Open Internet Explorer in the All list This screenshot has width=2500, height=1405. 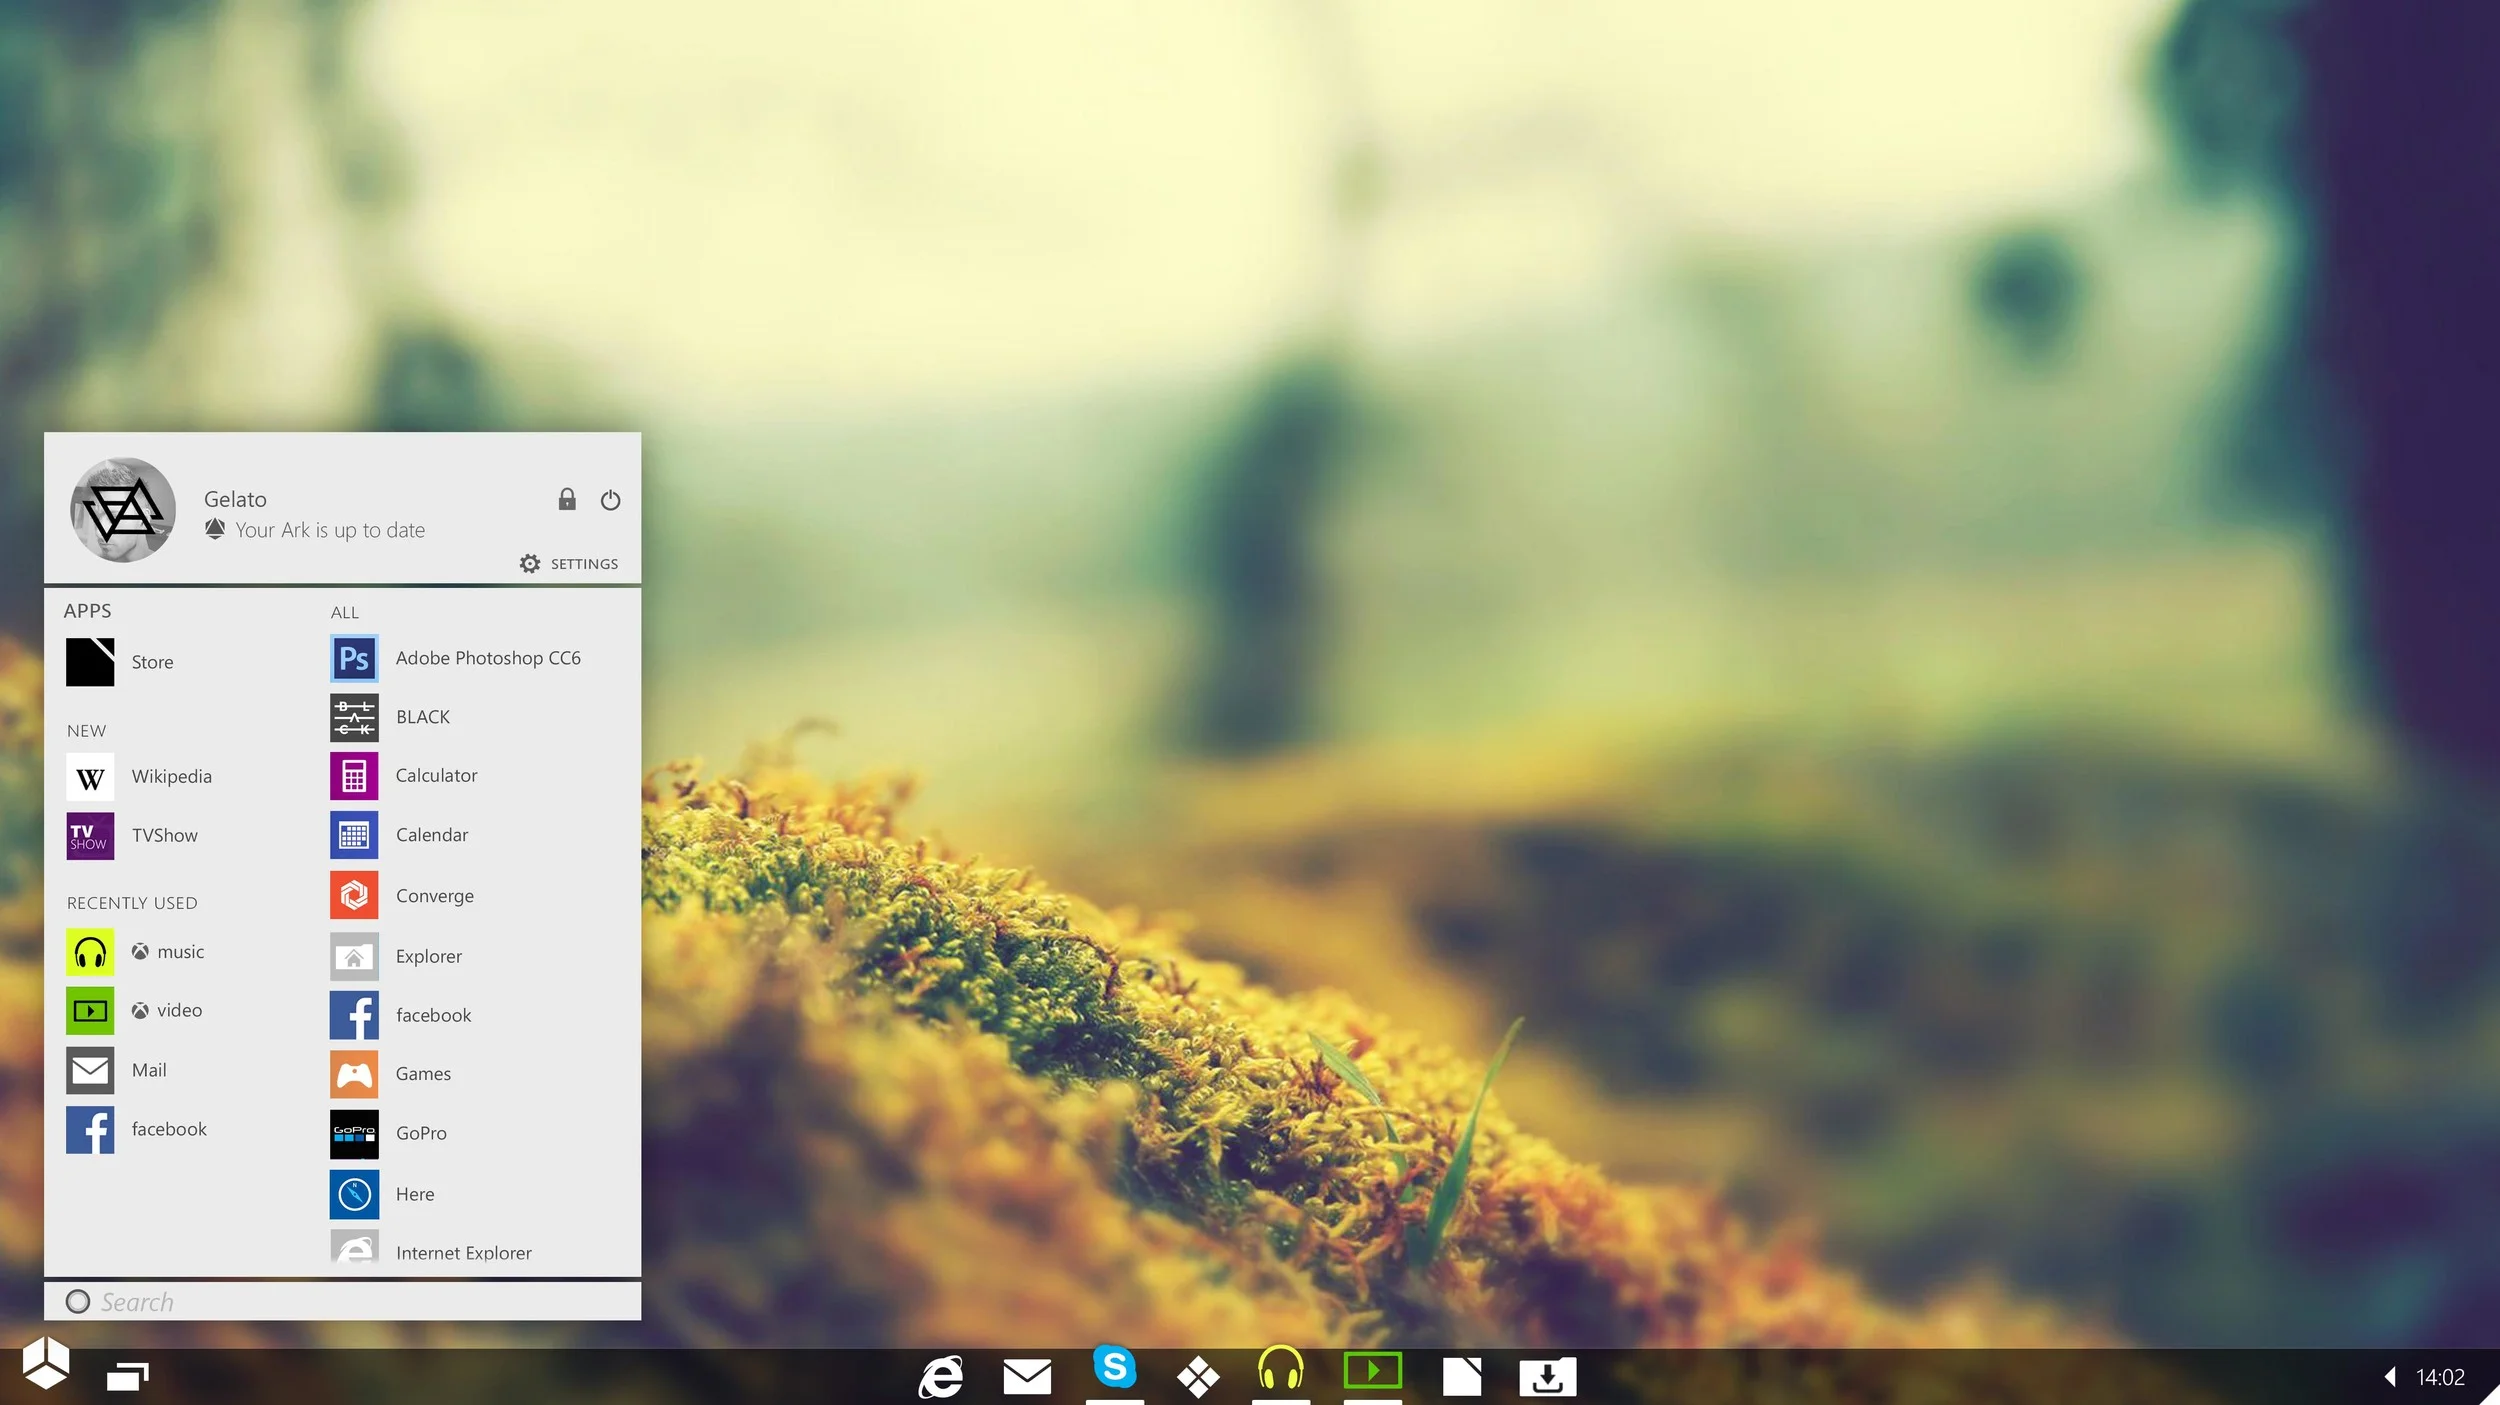coord(354,1247)
